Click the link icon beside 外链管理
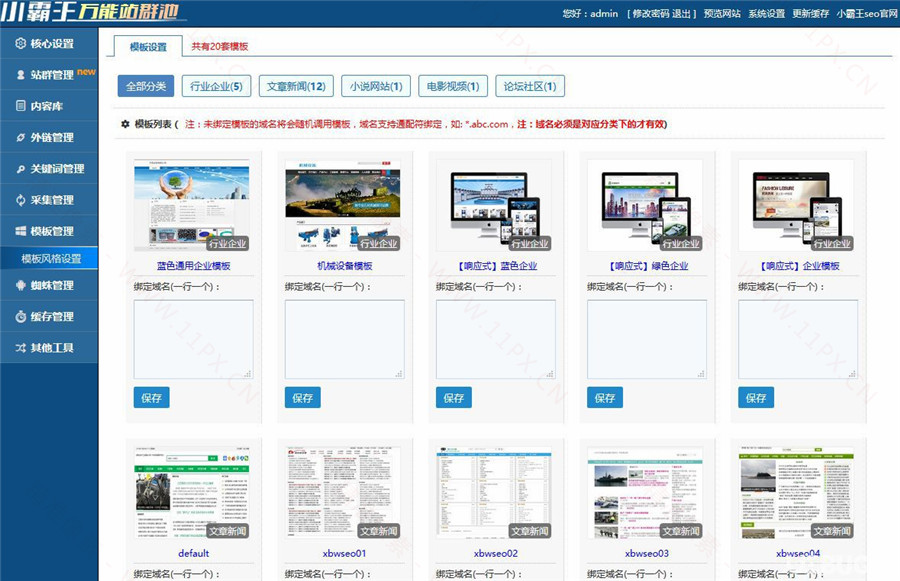This screenshot has width=900, height=581. [20, 137]
